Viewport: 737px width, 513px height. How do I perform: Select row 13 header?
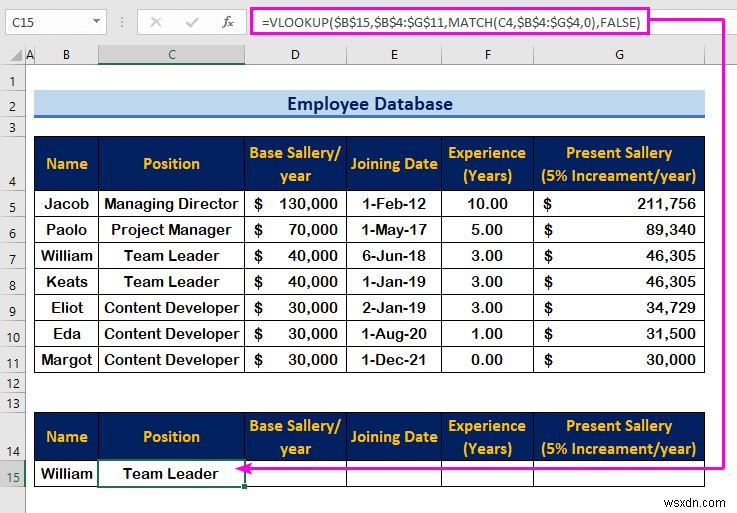click(13, 403)
